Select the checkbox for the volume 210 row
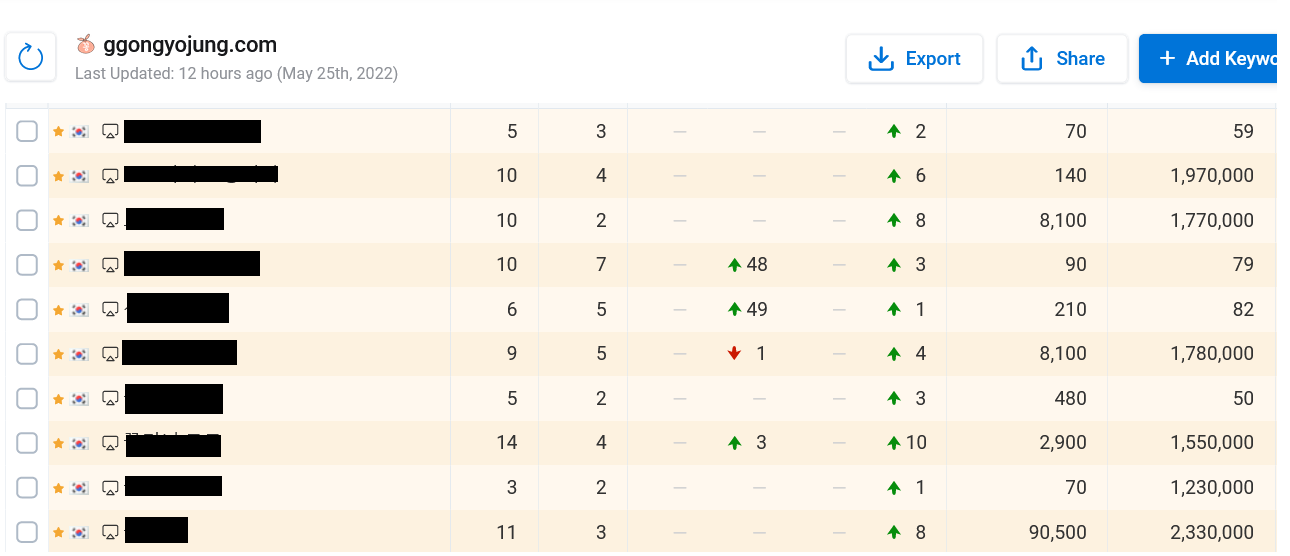The image size is (1290, 556). click(27, 309)
